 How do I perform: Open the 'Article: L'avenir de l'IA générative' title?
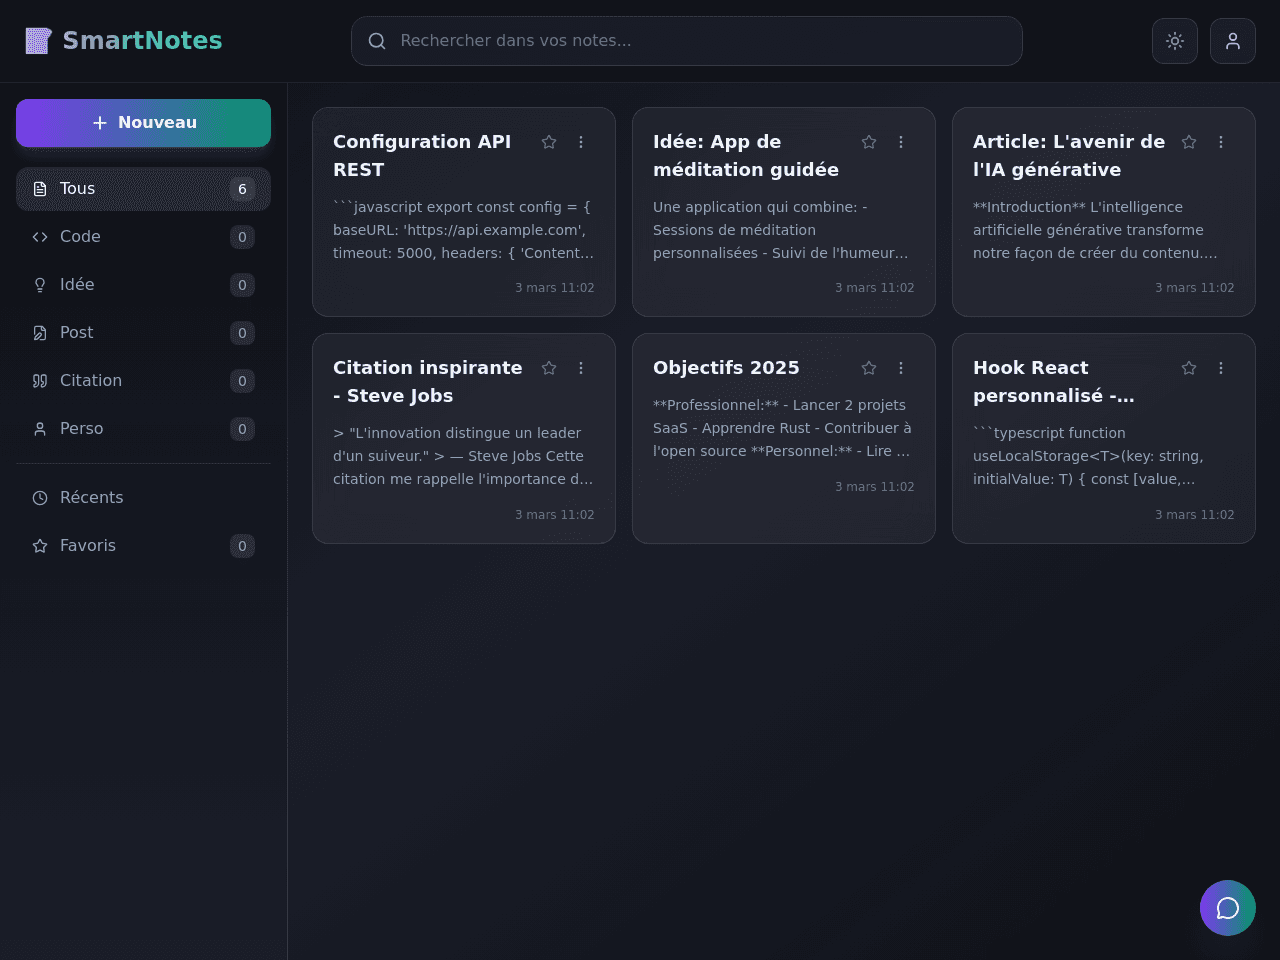pos(1069,156)
